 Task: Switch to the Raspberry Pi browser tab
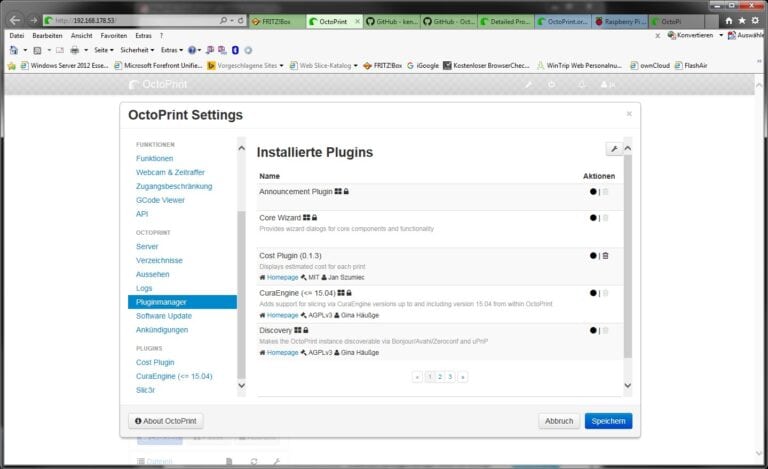(x=620, y=22)
